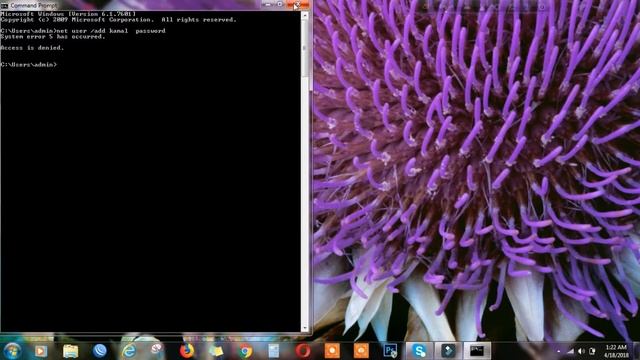Open File Explorer folder icon on taskbar
The image size is (640, 360).
[x=71, y=351]
